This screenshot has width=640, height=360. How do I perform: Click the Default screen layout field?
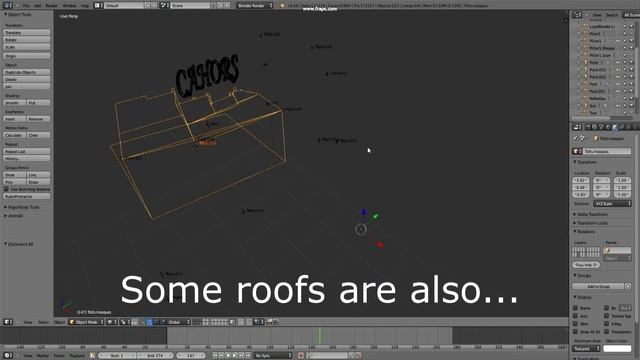124,5
